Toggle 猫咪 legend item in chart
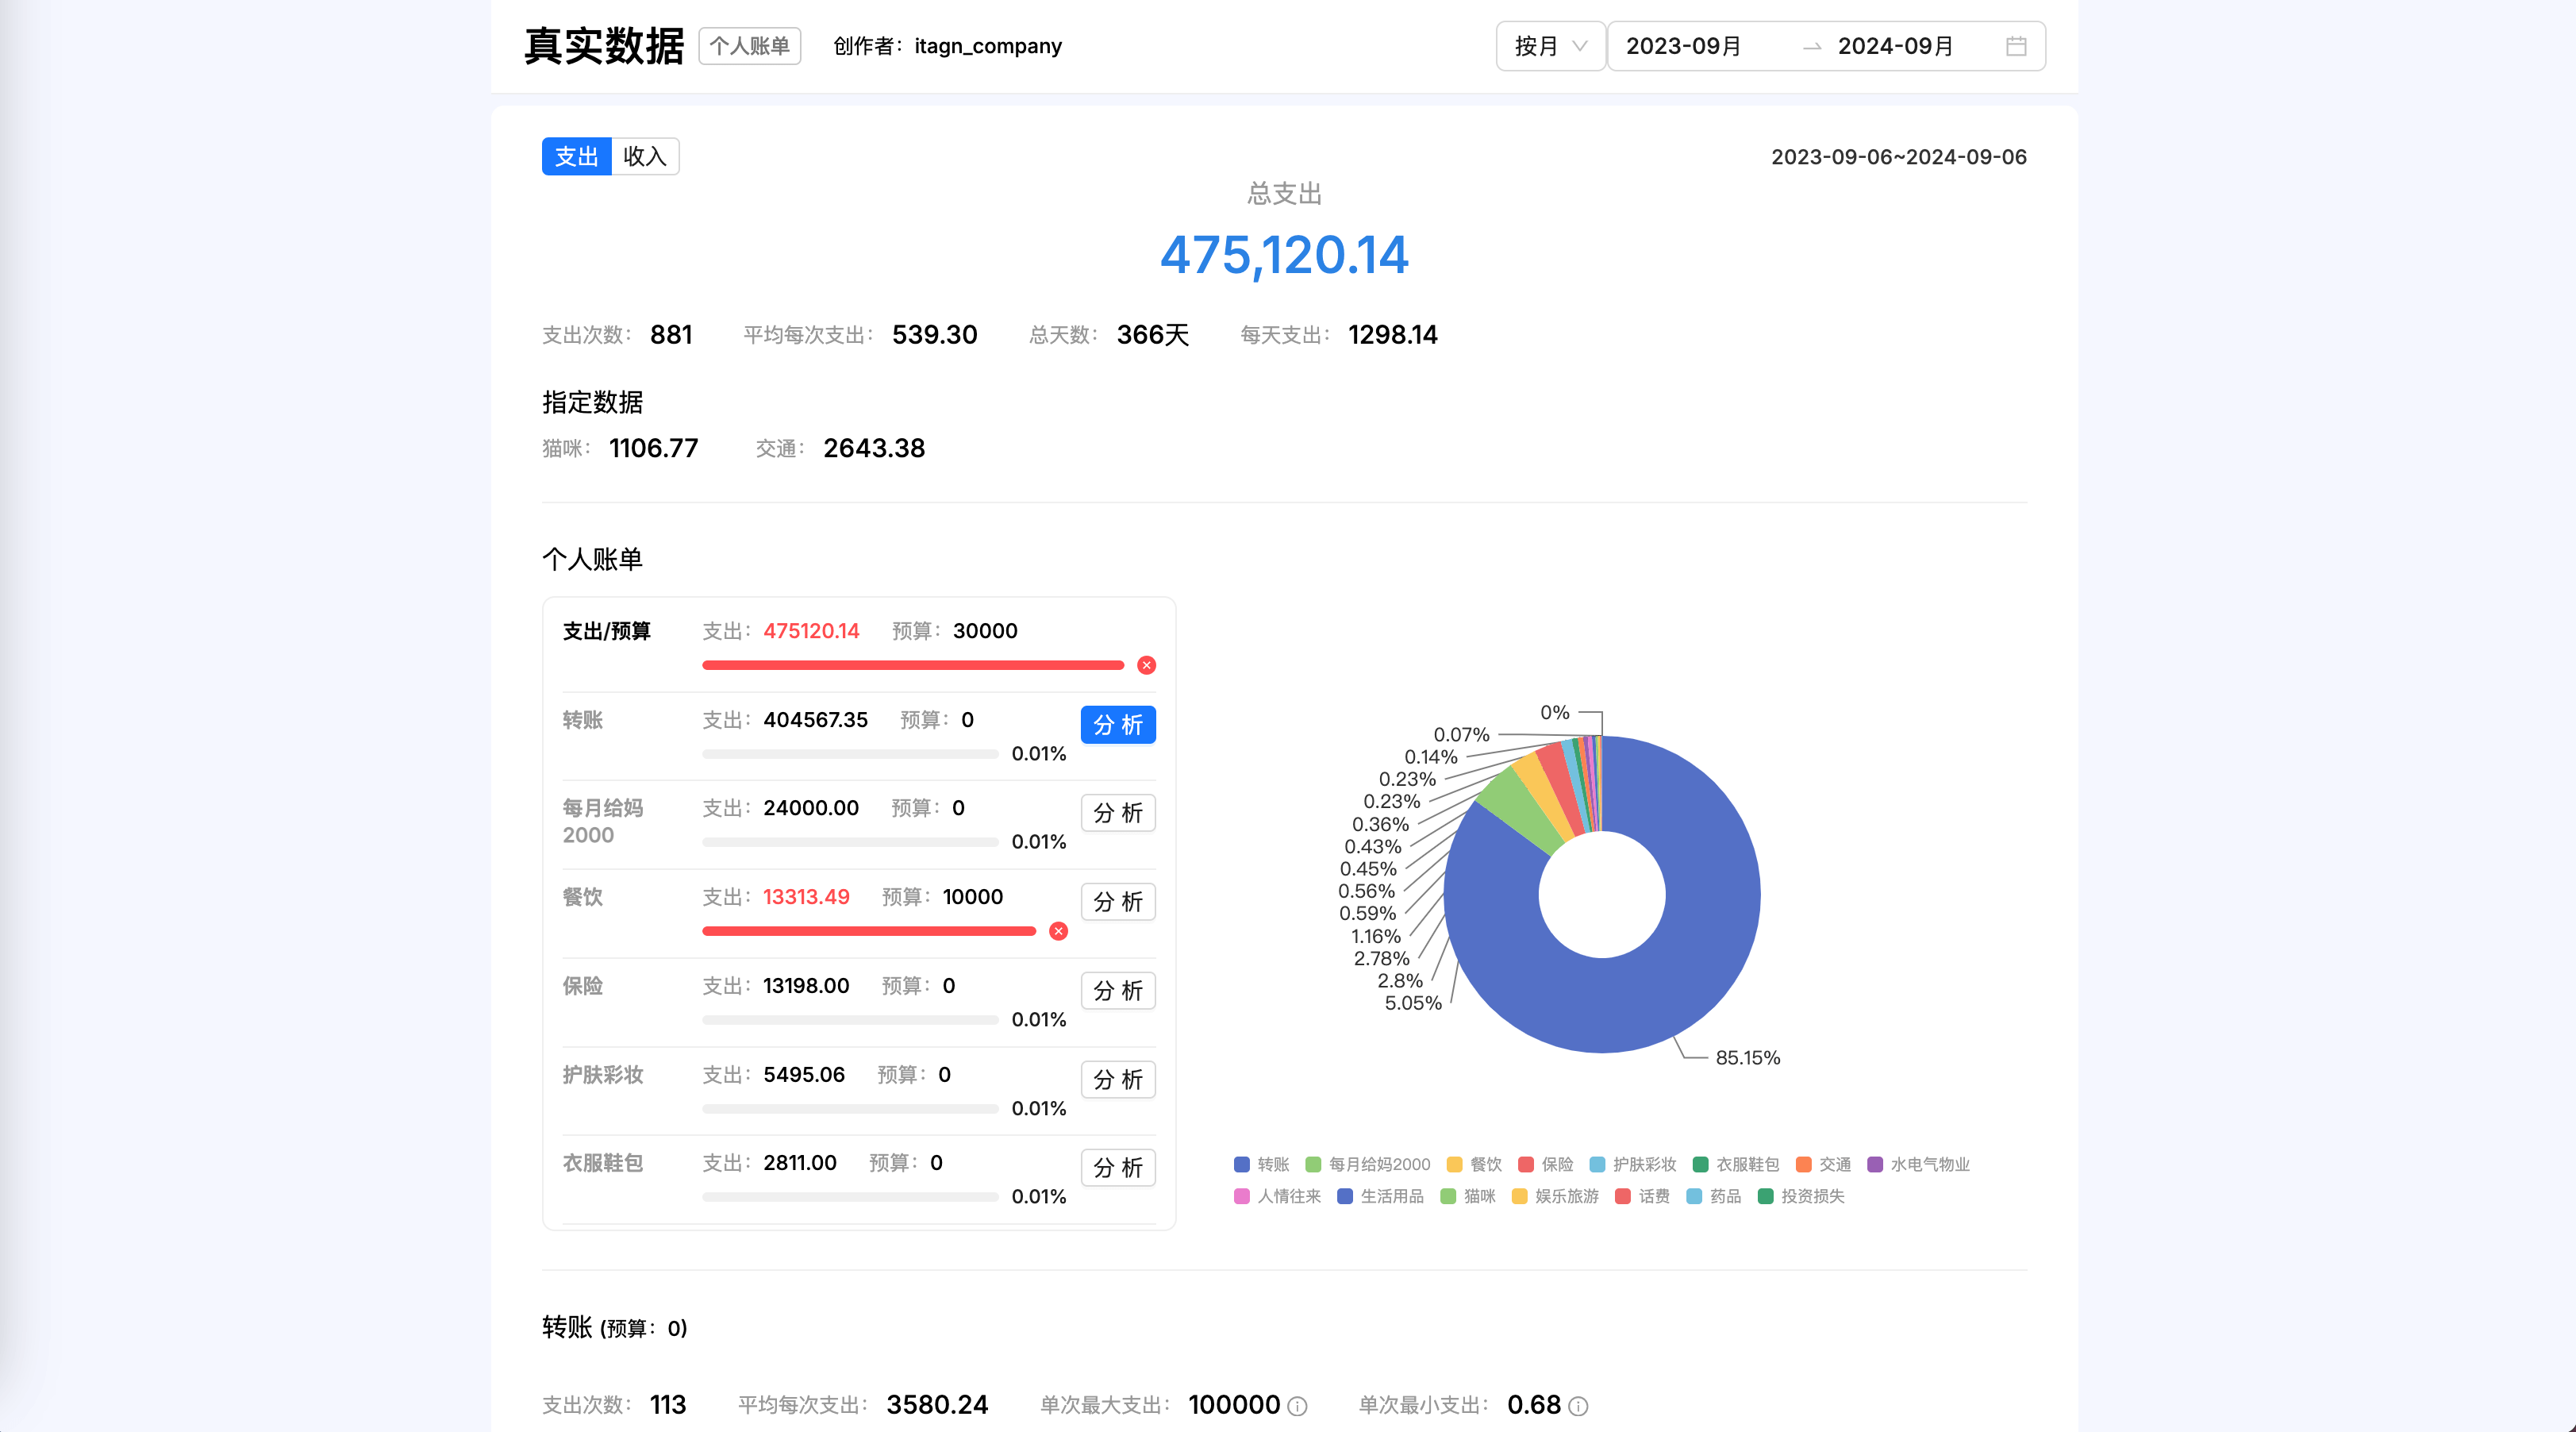This screenshot has width=2576, height=1432. [1469, 1196]
